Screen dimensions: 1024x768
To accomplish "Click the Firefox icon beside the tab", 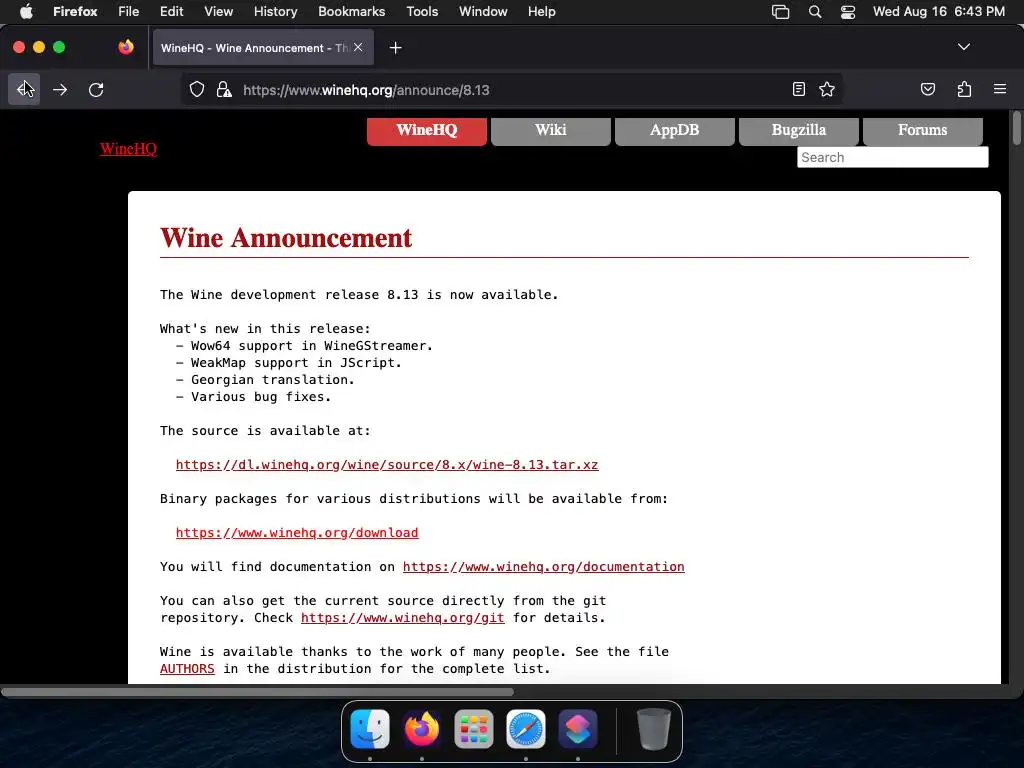I will pos(126,47).
